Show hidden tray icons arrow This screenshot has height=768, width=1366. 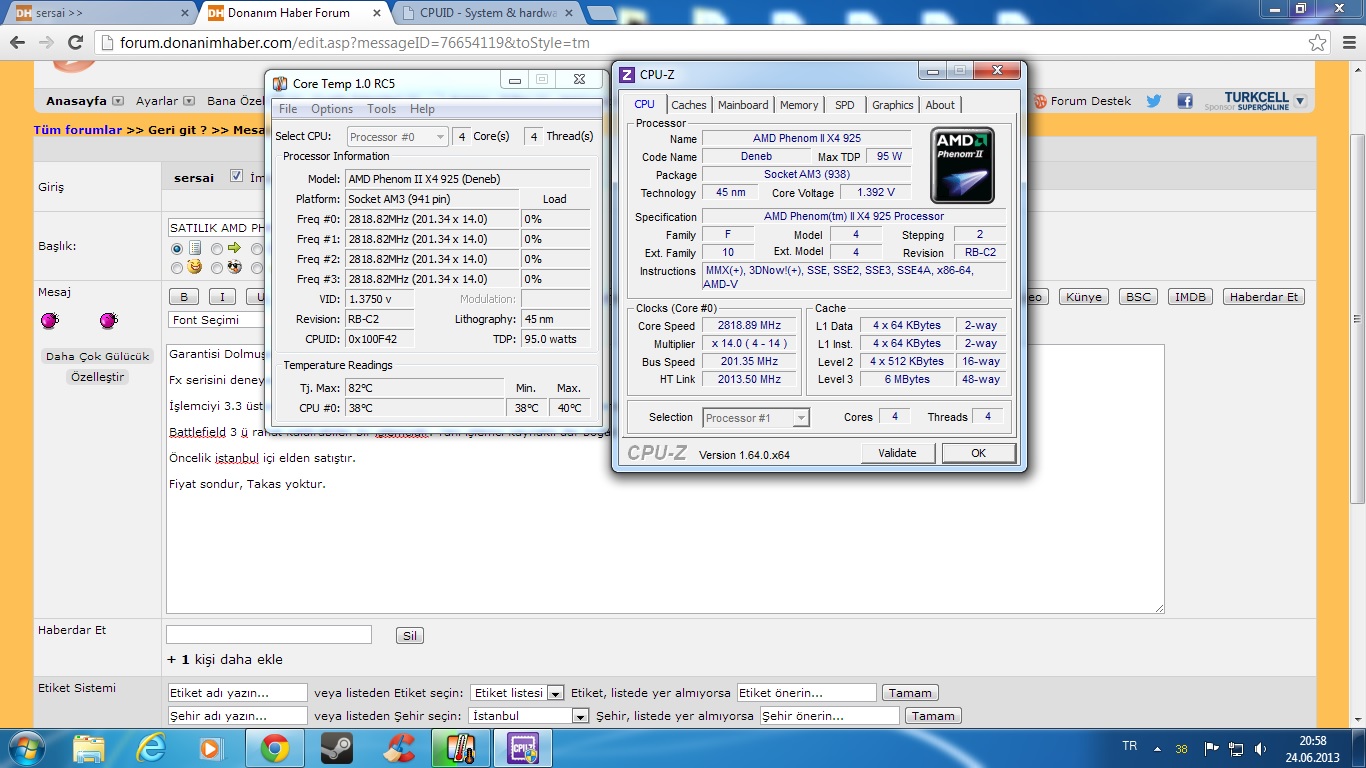pyautogui.click(x=1158, y=748)
